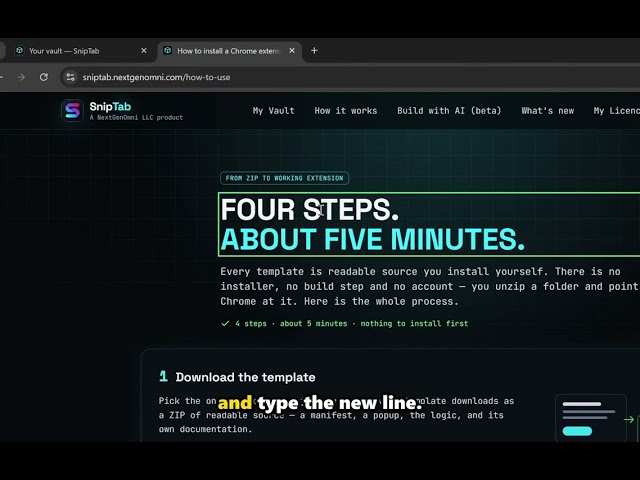
Task: Open site information icon in address bar
Action: (71, 77)
